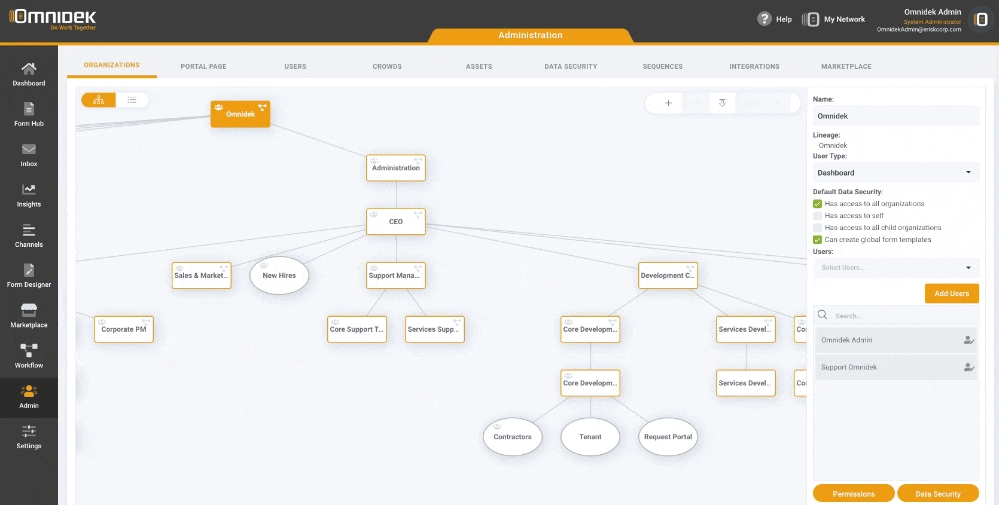Open the Inbox in the sidebar
The height and width of the screenshot is (505, 999).
(29, 155)
